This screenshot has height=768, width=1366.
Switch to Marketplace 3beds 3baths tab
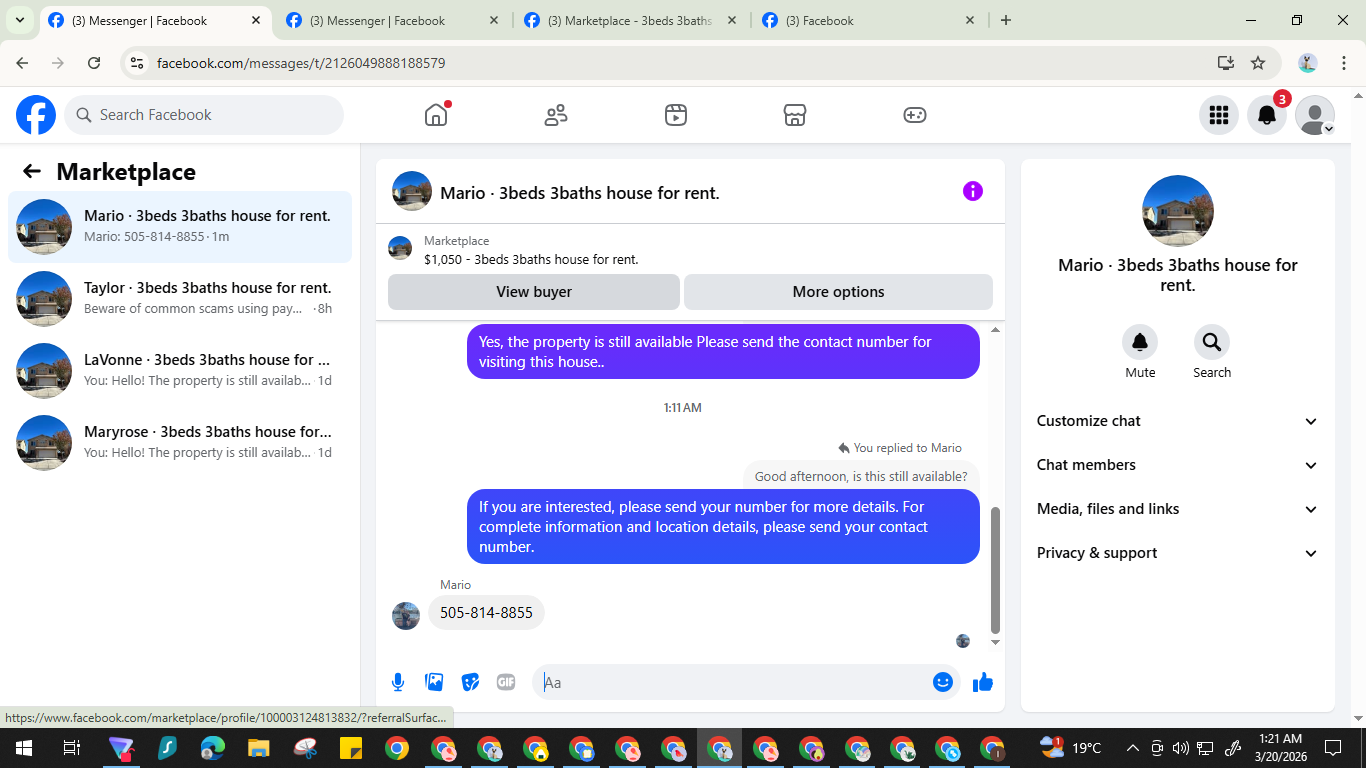(x=631, y=20)
